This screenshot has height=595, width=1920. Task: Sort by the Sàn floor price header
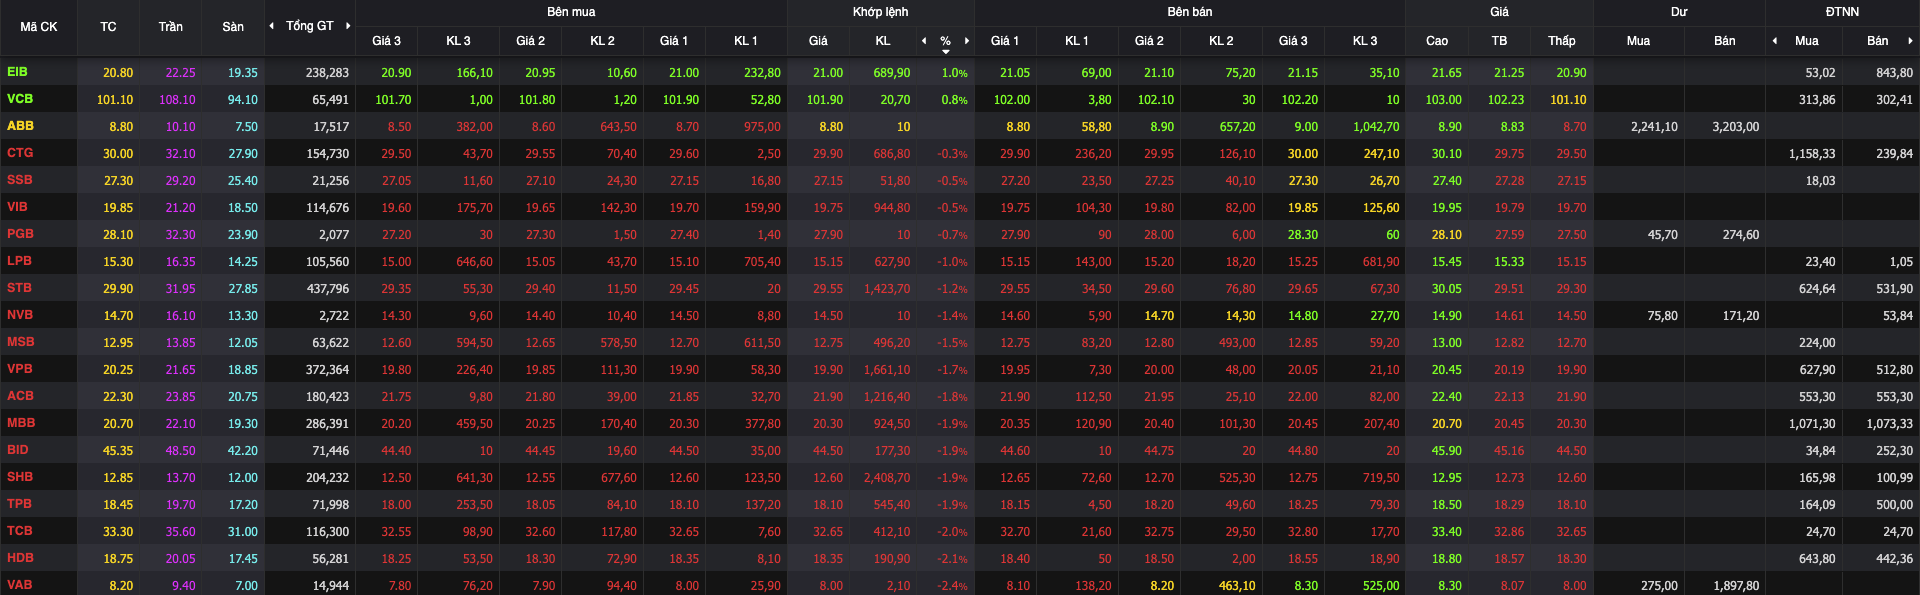pos(233,27)
